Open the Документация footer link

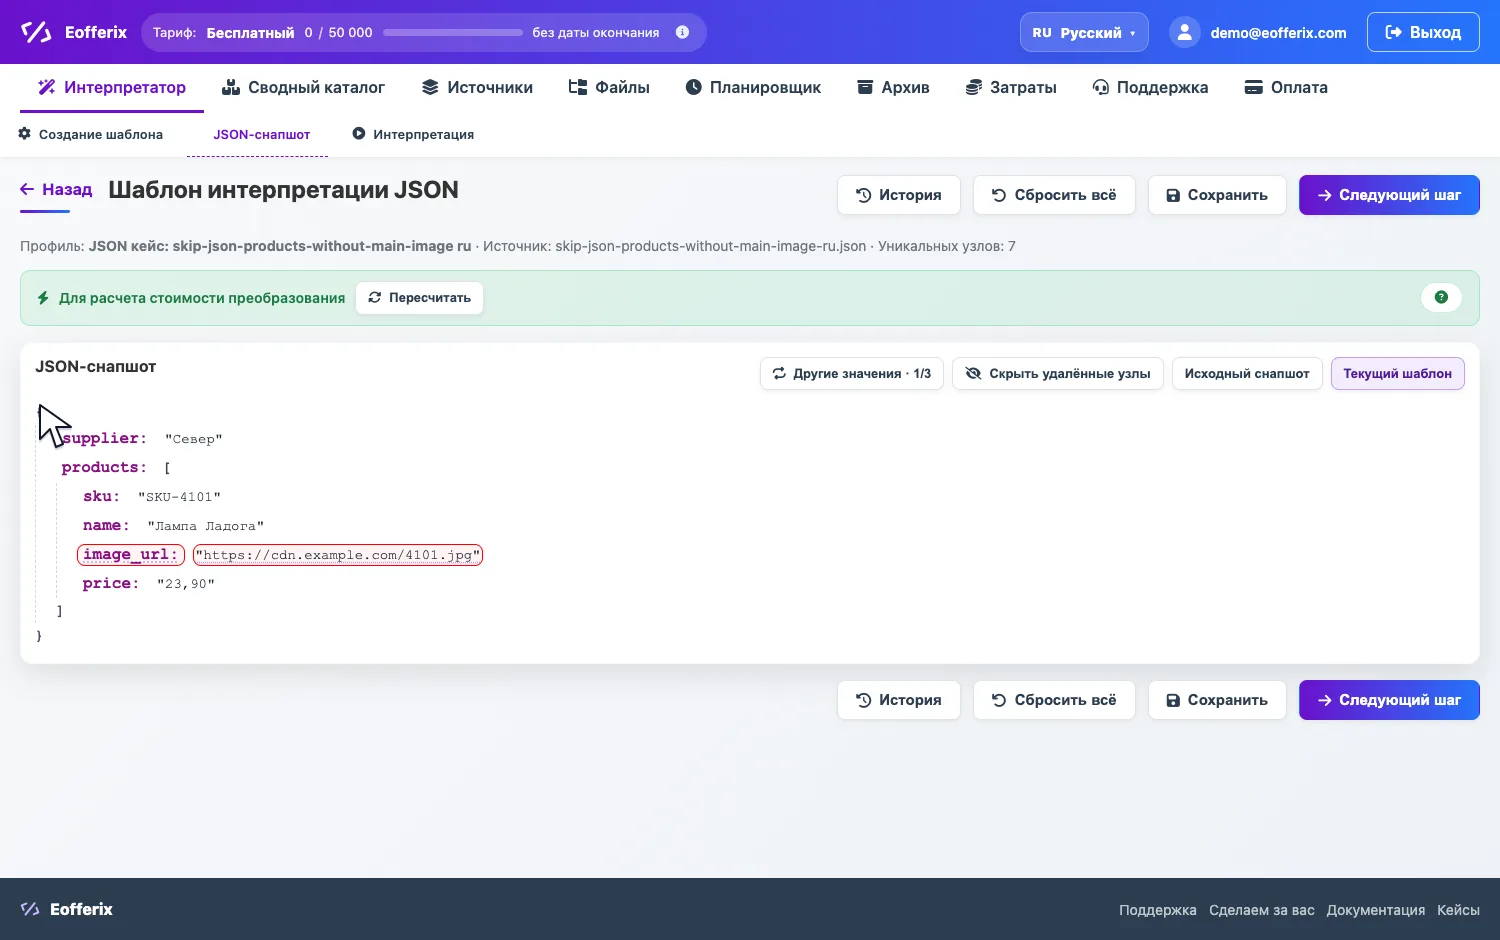(1375, 910)
